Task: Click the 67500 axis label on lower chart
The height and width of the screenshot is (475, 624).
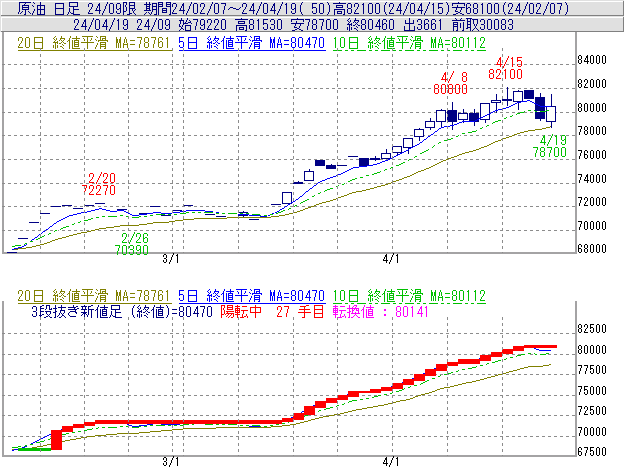Action: tap(592, 452)
